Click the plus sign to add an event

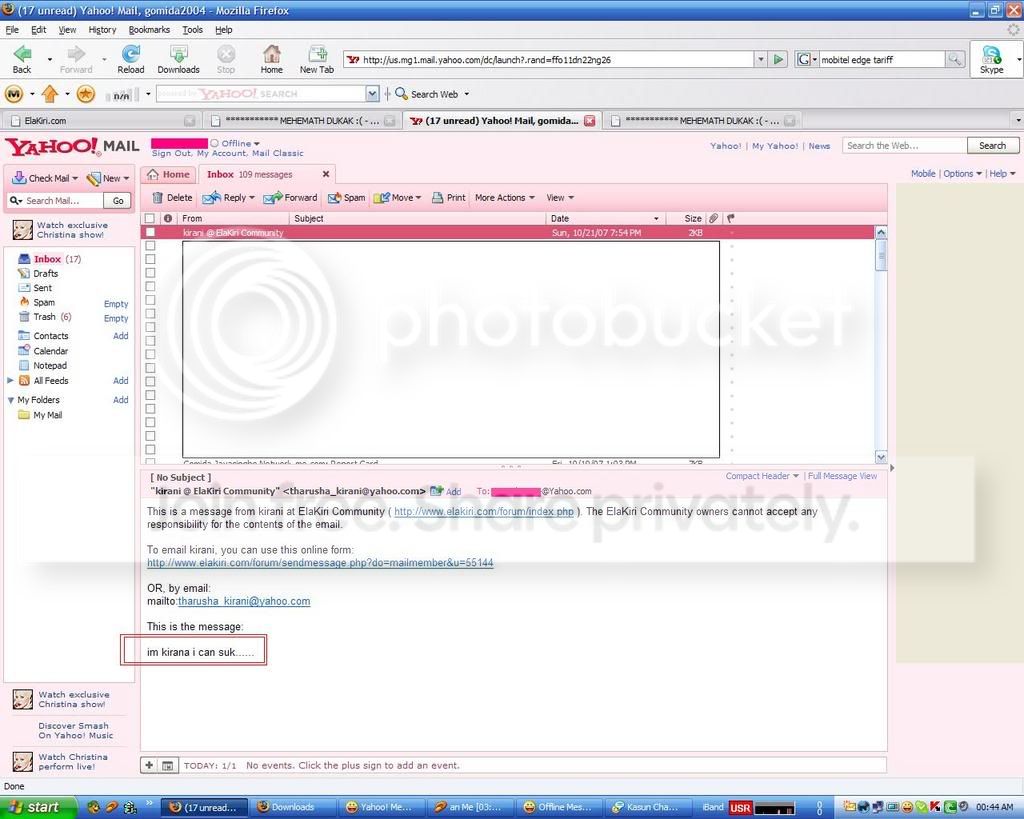coord(149,765)
